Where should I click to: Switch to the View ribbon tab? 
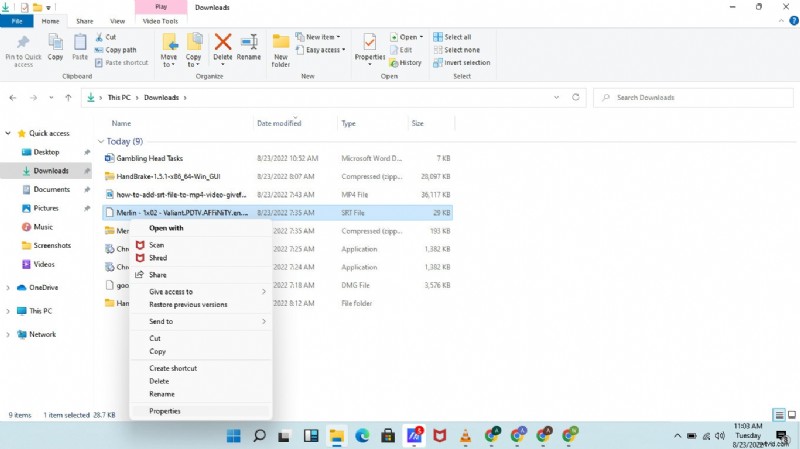click(x=117, y=20)
